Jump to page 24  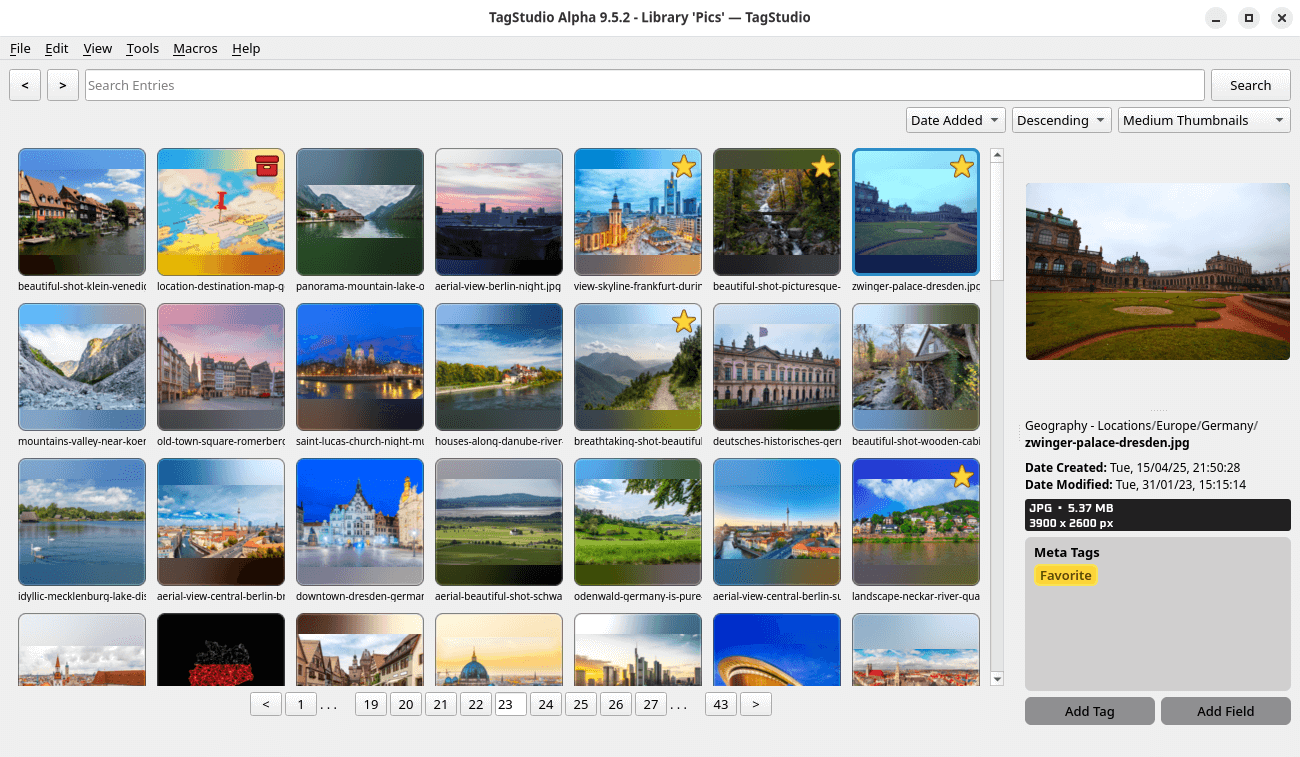tap(545, 704)
